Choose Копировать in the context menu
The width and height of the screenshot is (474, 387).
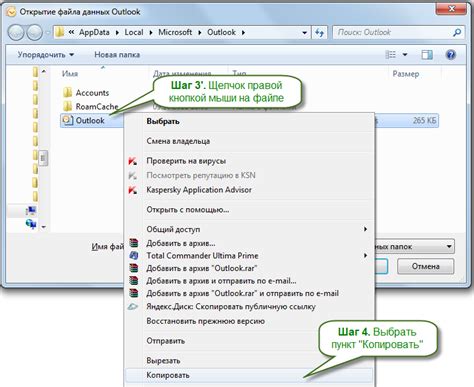click(x=249, y=375)
